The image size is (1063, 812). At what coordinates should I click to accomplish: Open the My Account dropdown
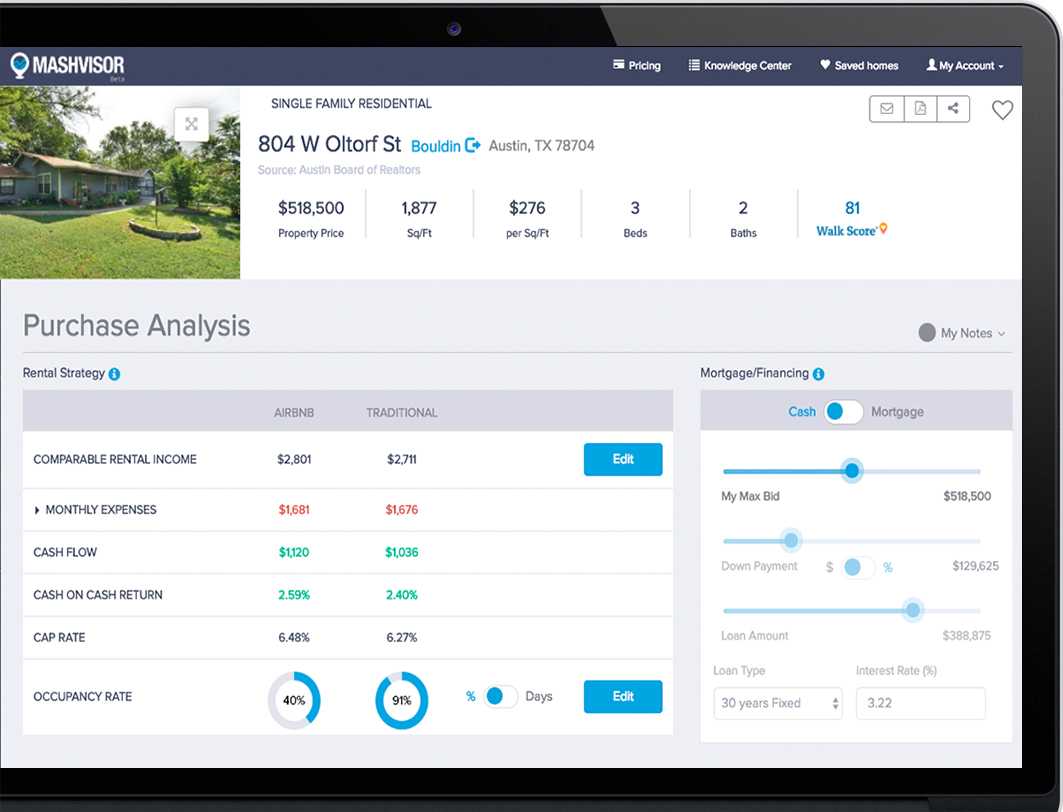[x=964, y=66]
